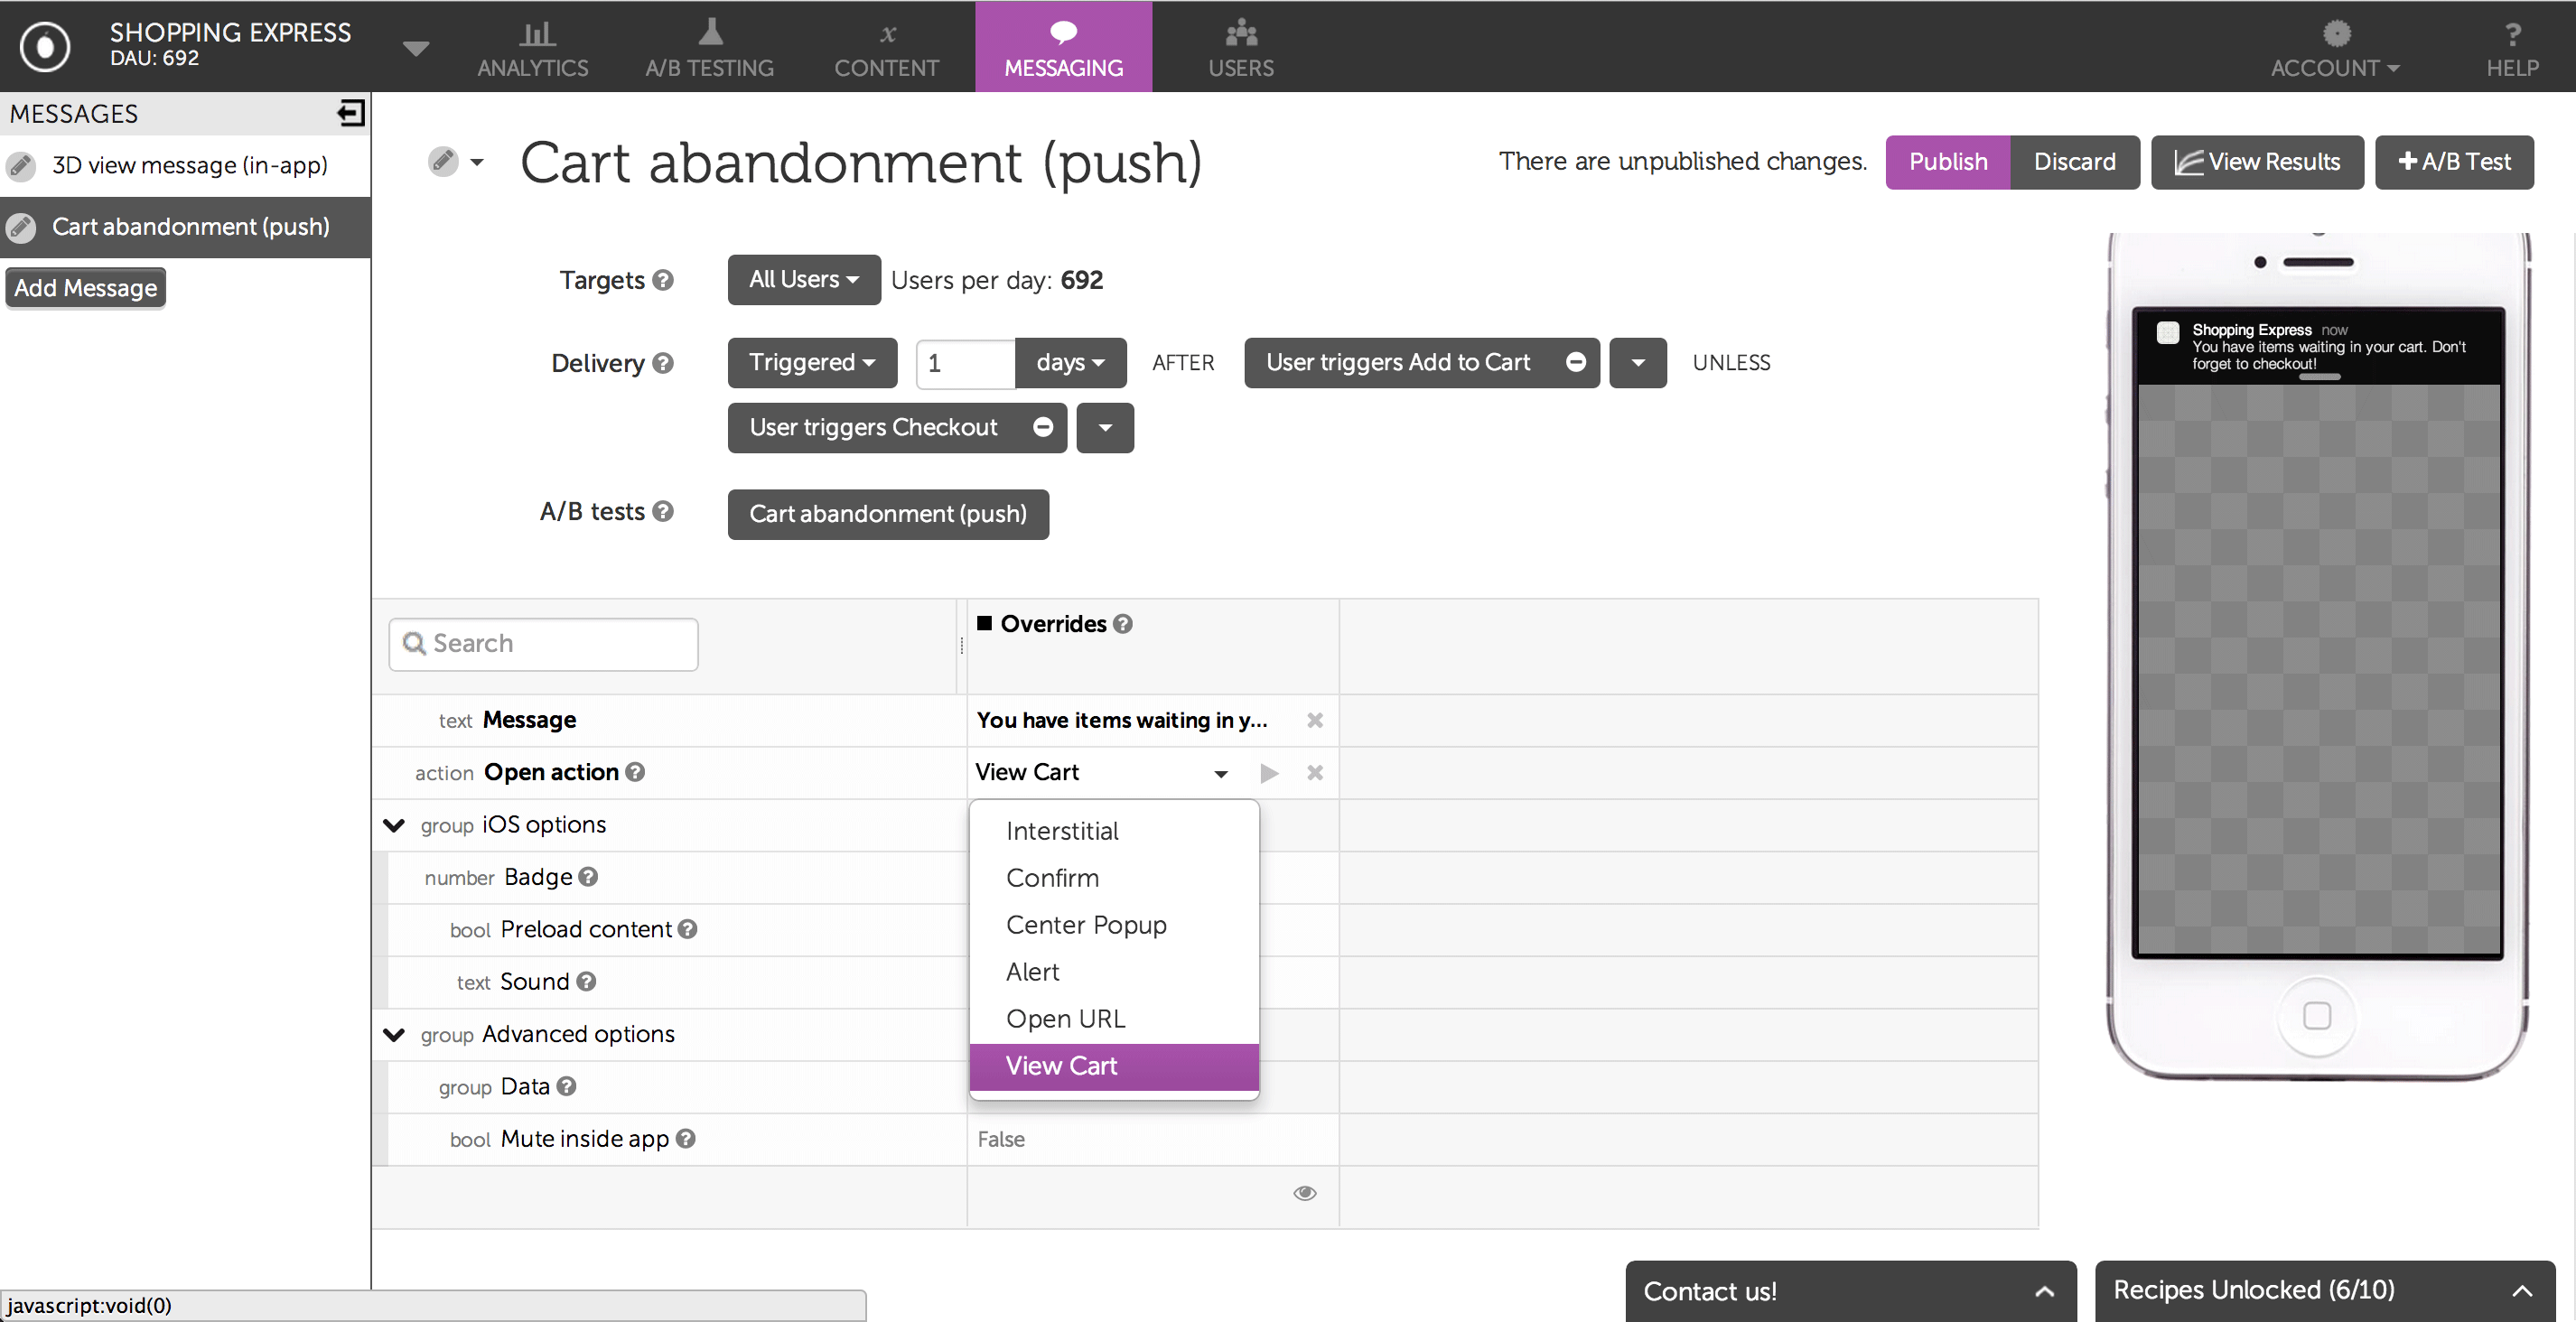Click the collapse Messages sidebar icon
Screen dimensions: 2576x1322
pos(350,113)
